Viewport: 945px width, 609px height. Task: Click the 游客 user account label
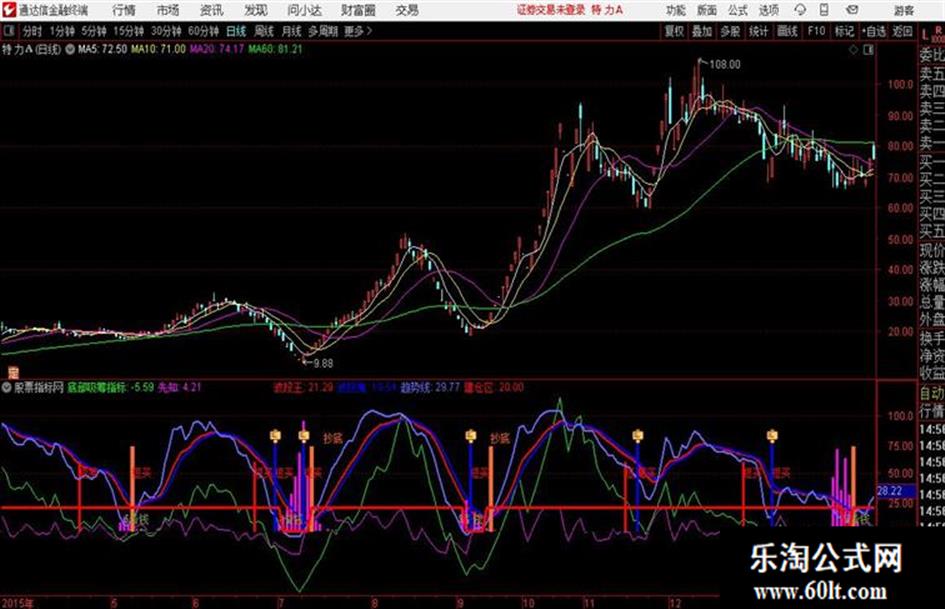coord(903,10)
